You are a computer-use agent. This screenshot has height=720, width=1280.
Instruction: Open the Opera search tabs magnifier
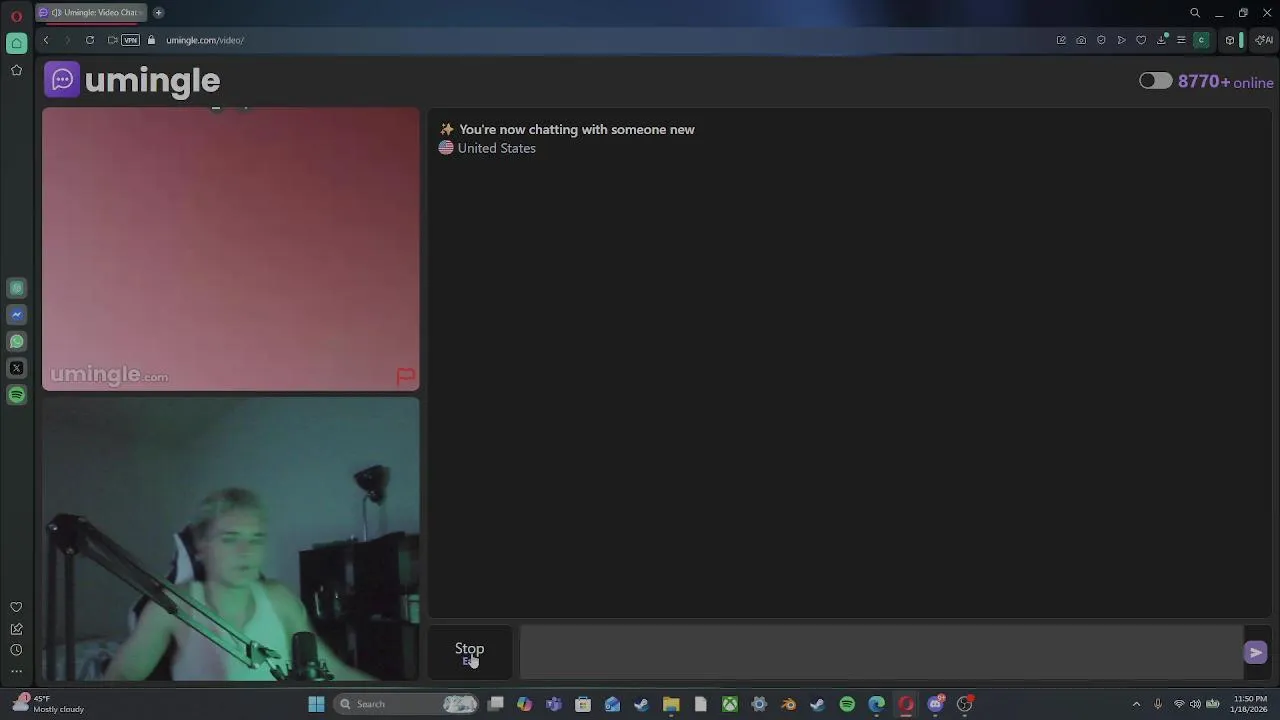(x=1195, y=13)
